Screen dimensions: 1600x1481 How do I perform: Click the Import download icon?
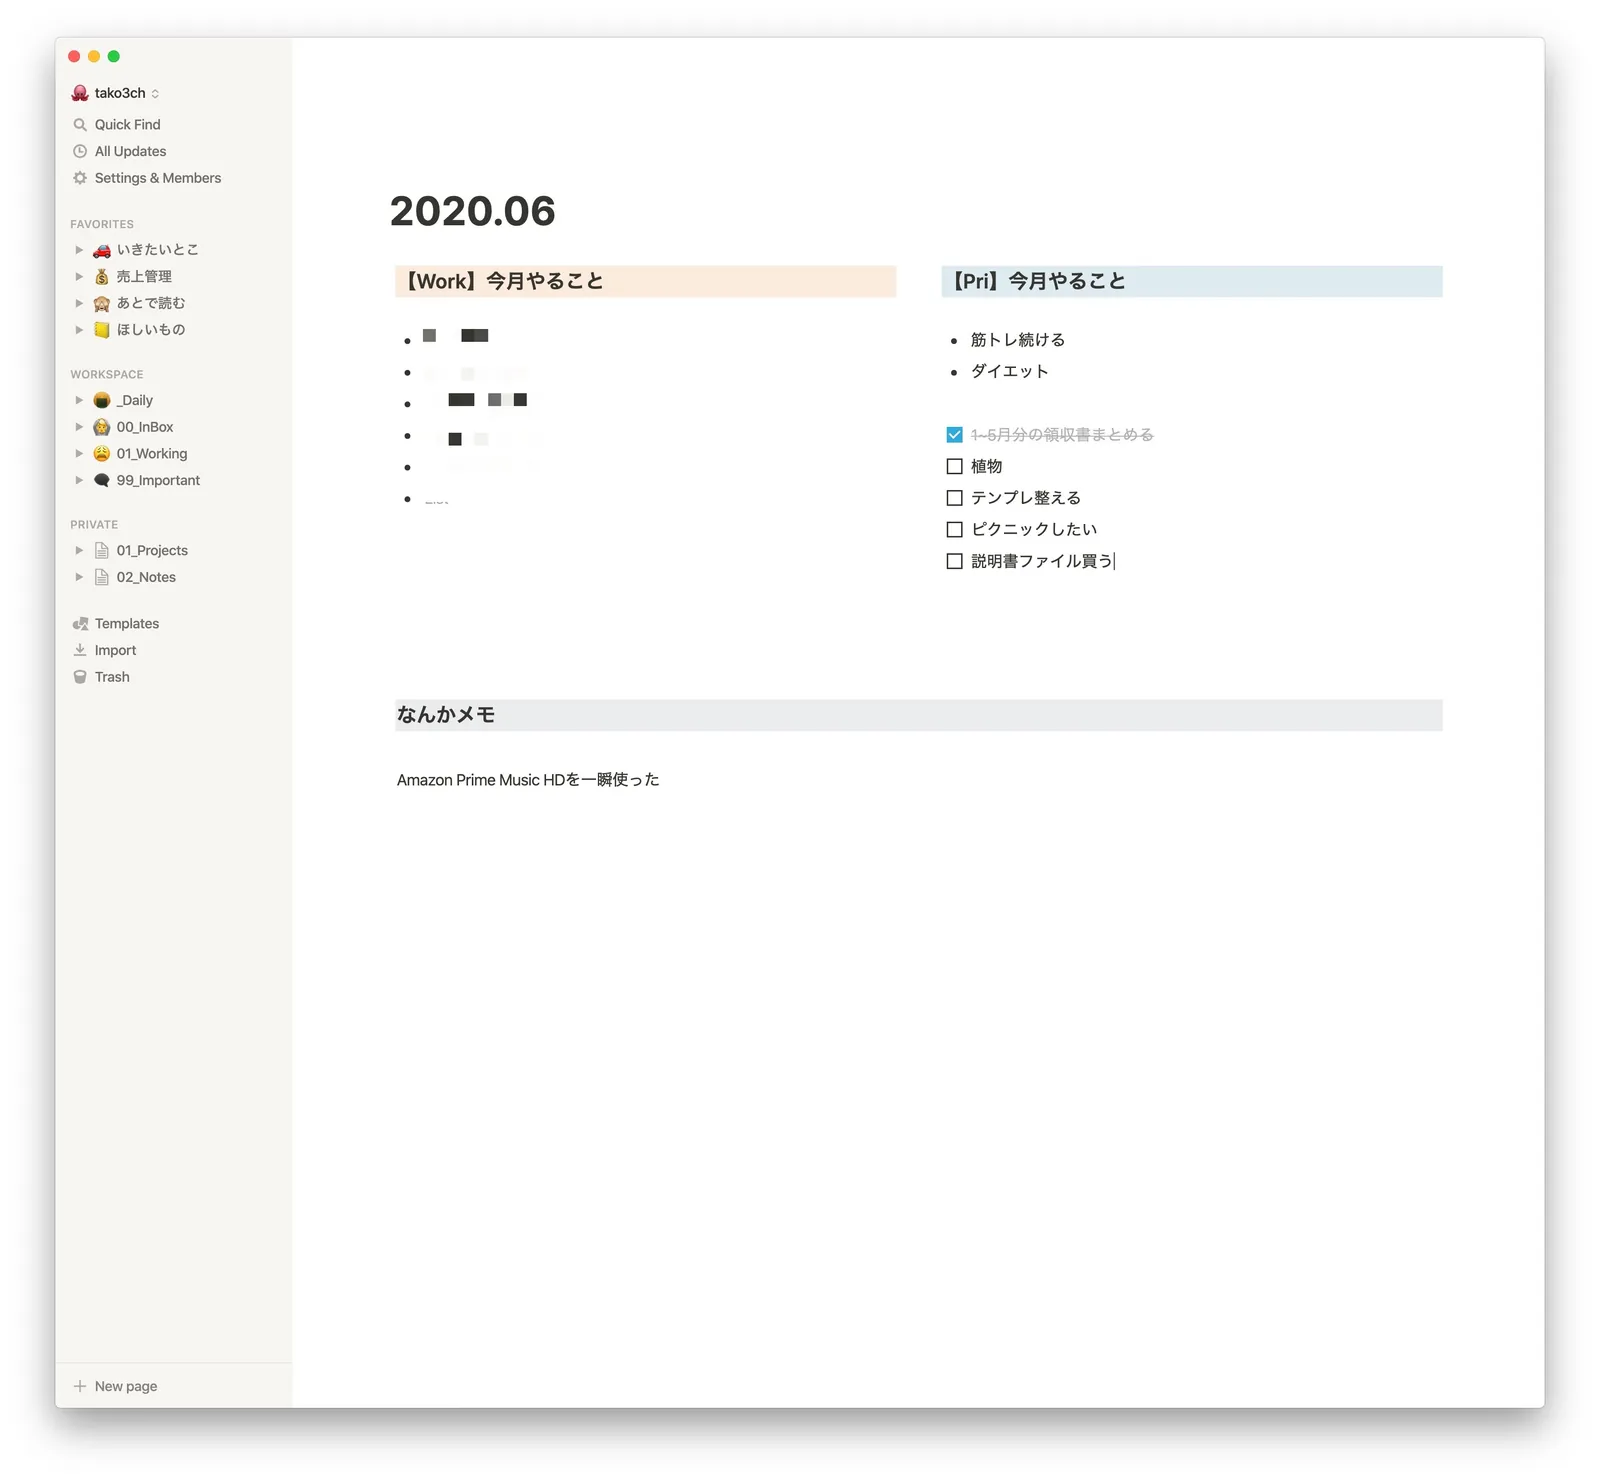[x=80, y=650]
